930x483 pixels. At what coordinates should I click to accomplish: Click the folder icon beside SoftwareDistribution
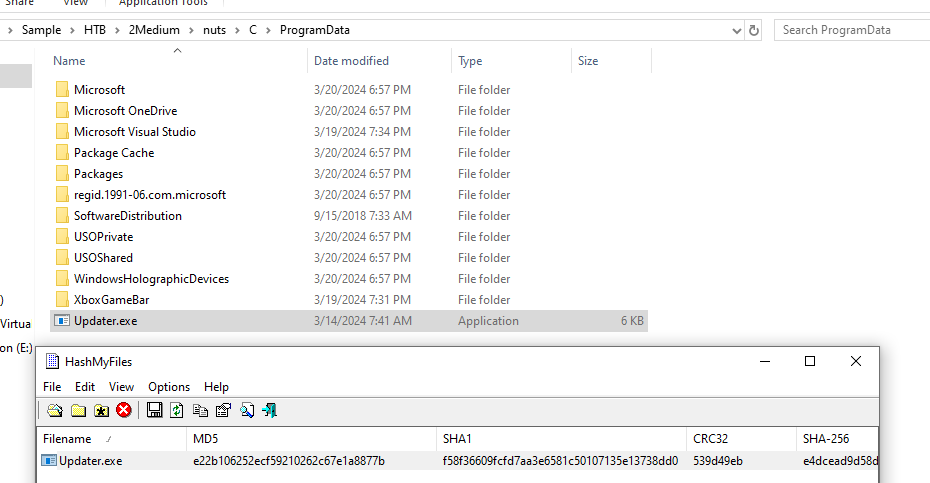coord(62,215)
